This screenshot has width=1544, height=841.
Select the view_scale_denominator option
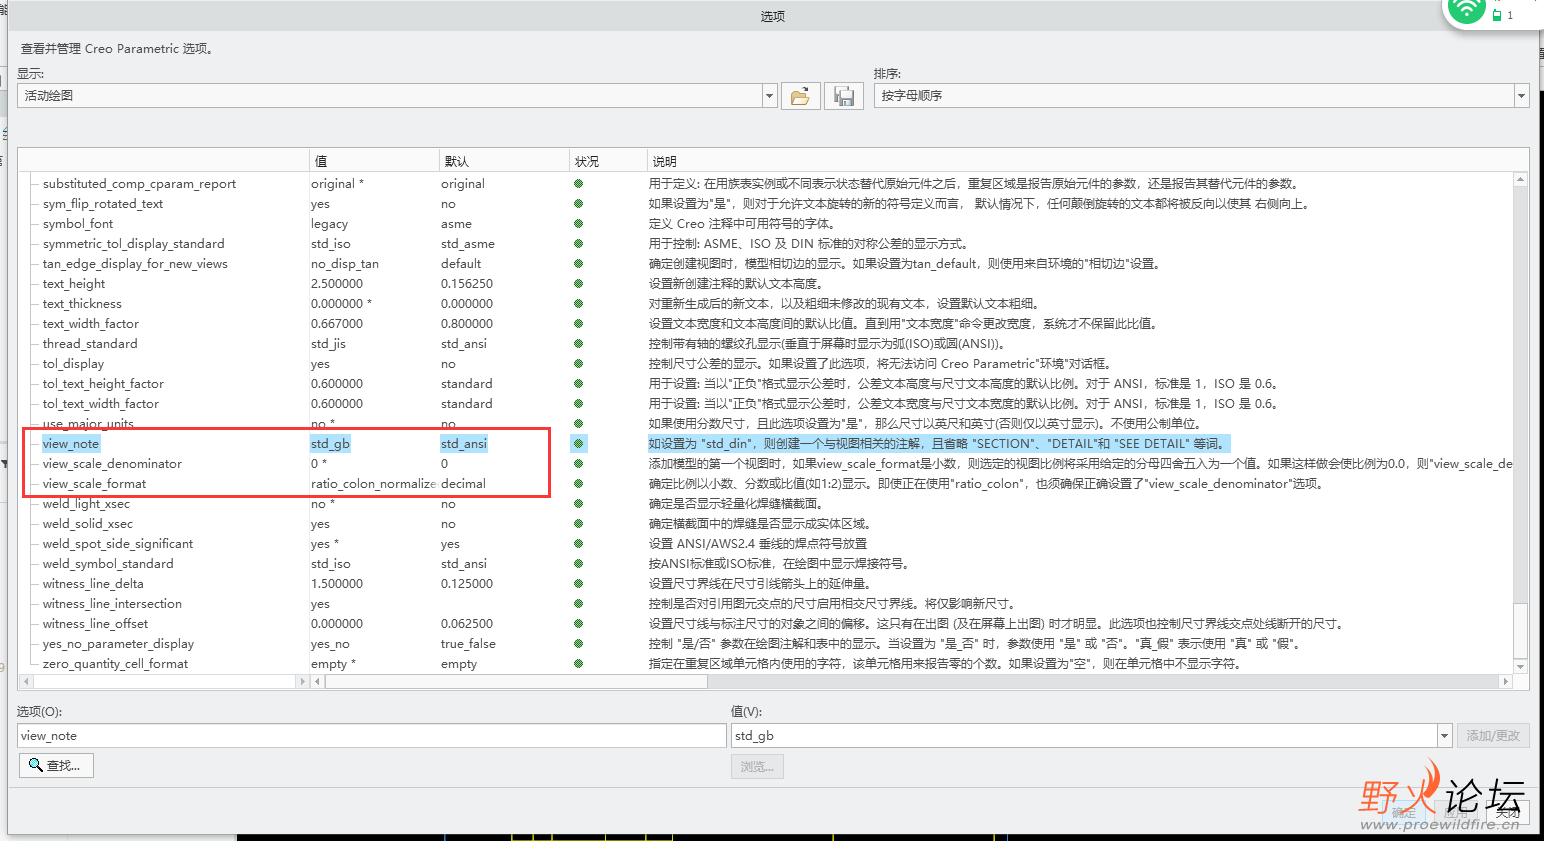point(112,463)
